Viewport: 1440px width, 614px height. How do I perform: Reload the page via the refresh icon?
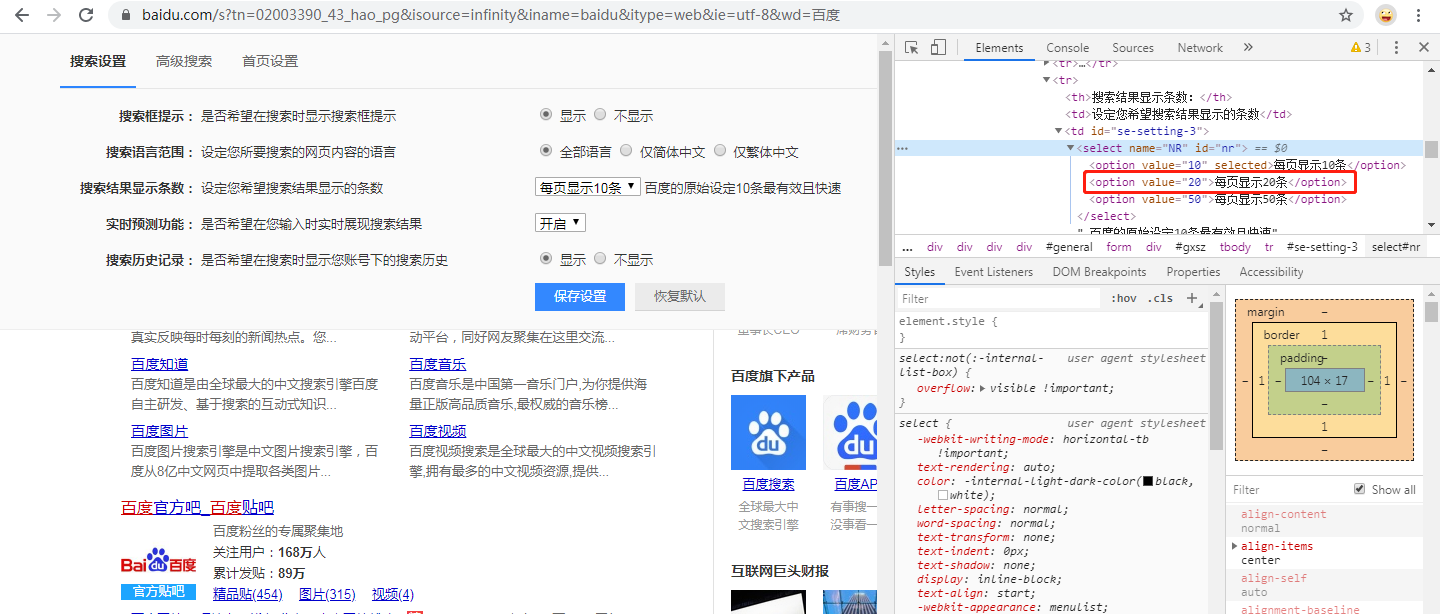pyautogui.click(x=86, y=15)
